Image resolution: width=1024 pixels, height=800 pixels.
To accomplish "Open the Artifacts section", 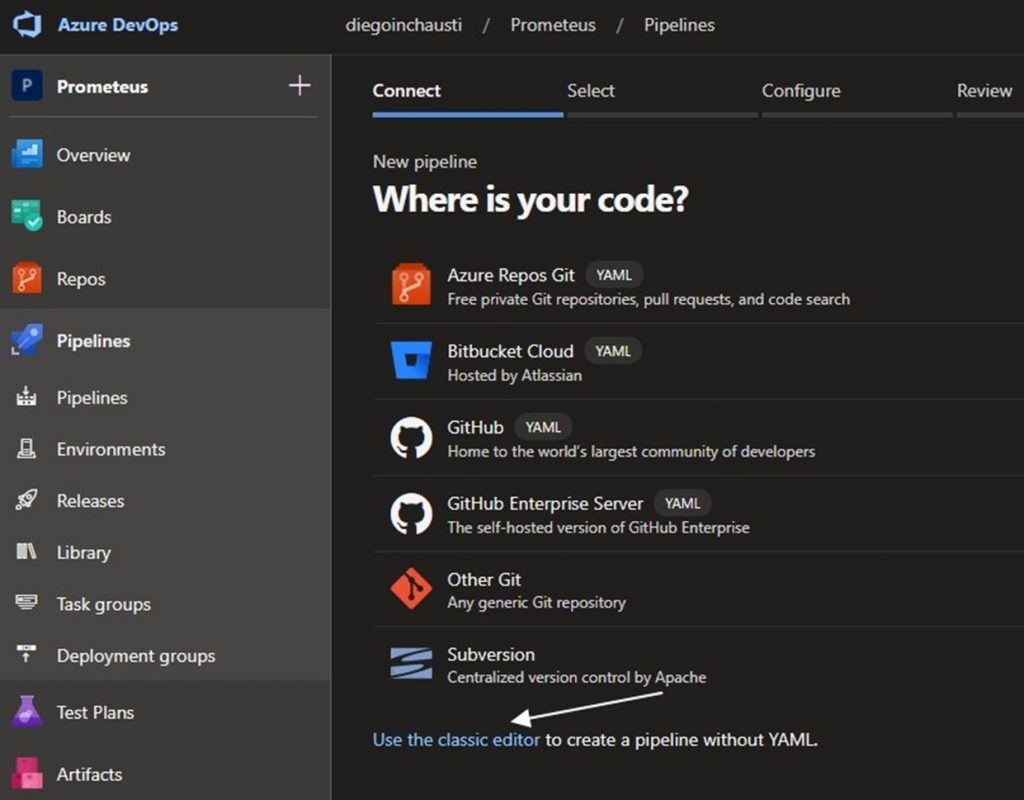I will (90, 774).
